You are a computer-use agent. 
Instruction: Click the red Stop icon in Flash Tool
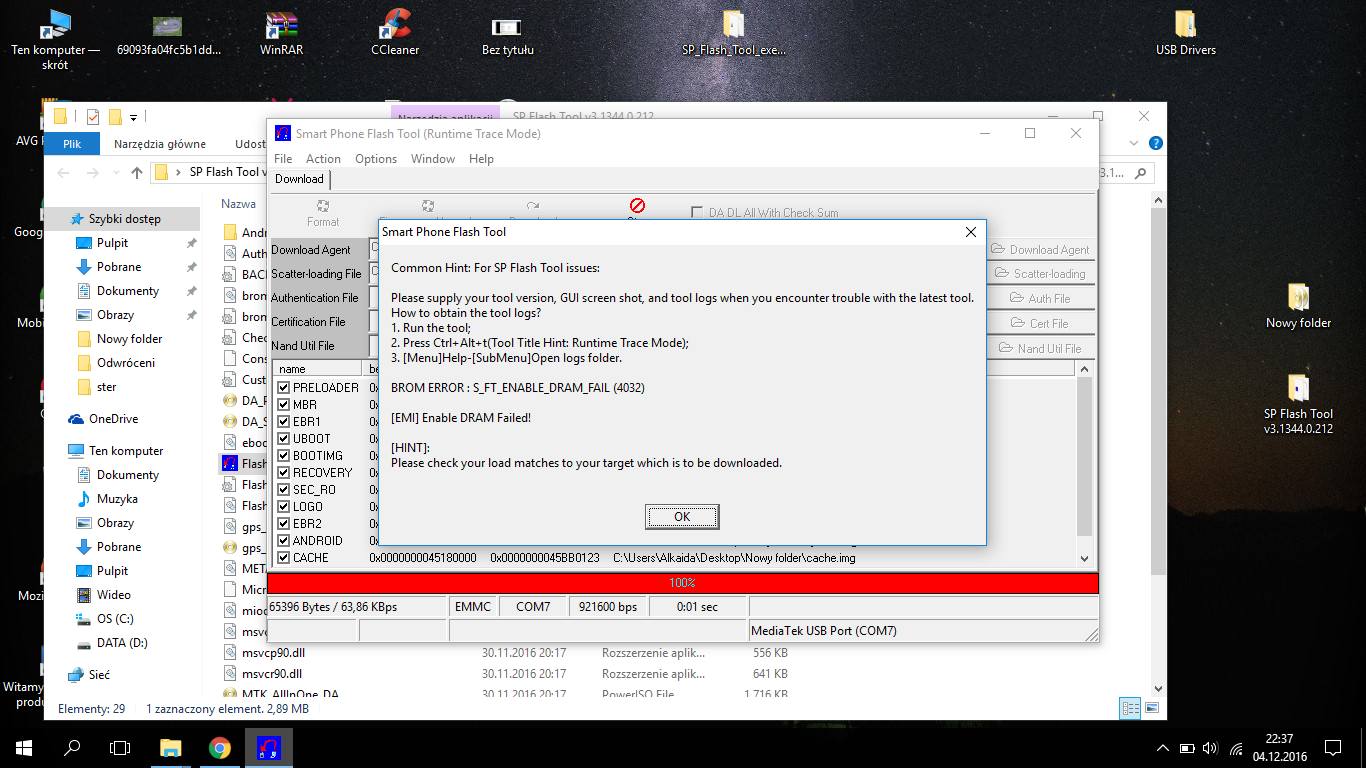637,206
